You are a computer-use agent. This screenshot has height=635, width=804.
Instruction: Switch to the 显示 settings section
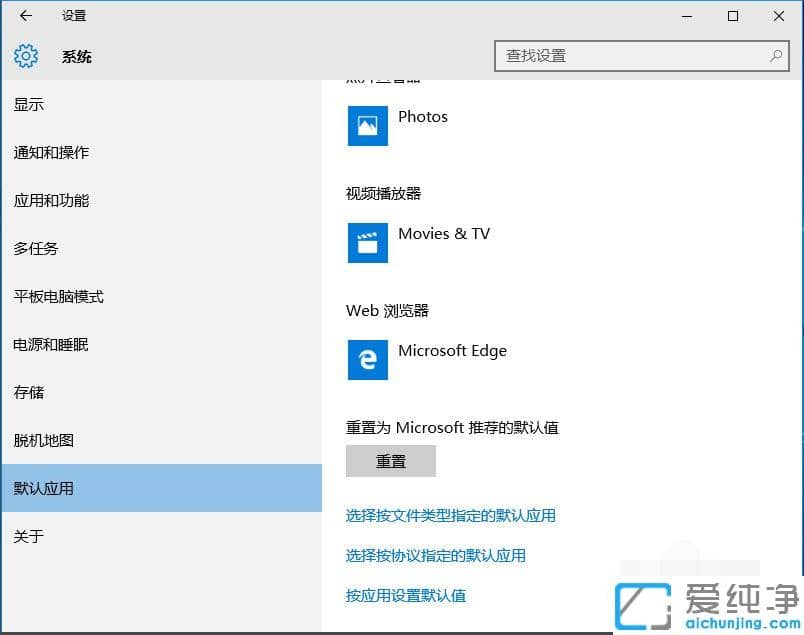coord(29,104)
